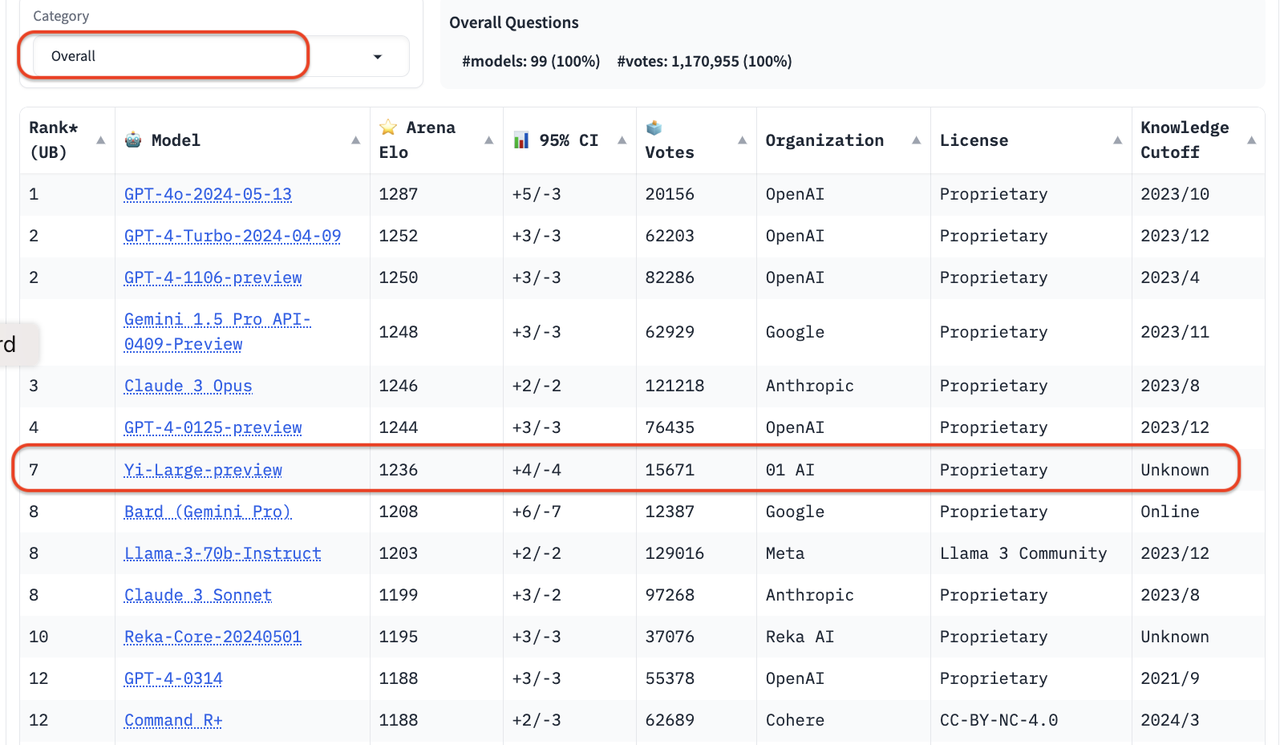Open the Claude 3 Opus link
This screenshot has width=1280, height=745.
click(x=188, y=386)
